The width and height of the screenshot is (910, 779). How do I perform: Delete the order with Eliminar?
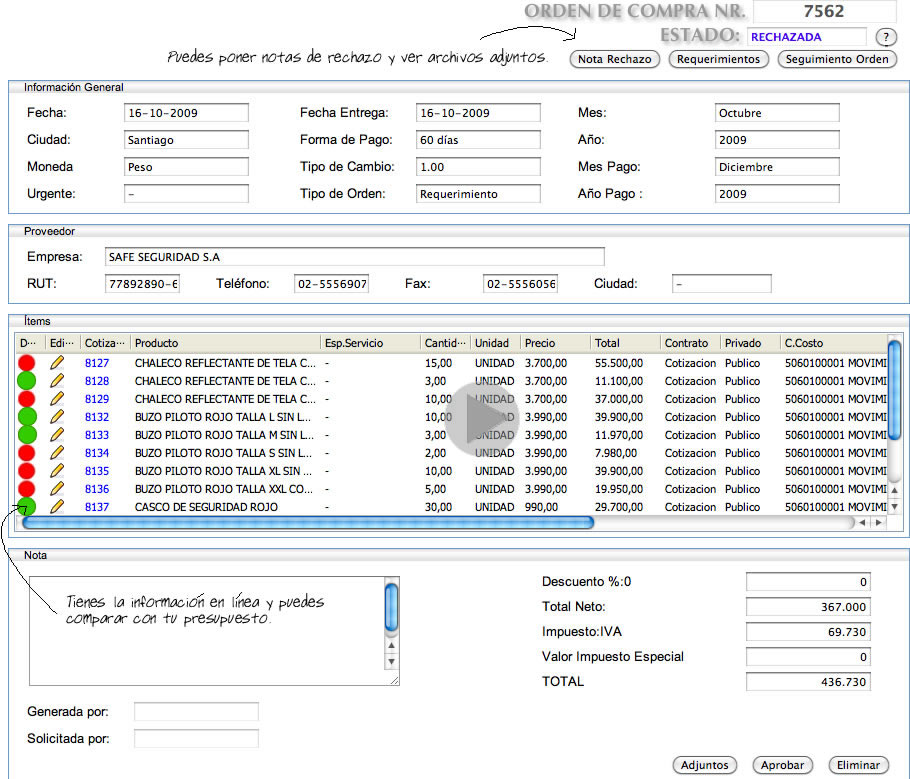[858, 765]
